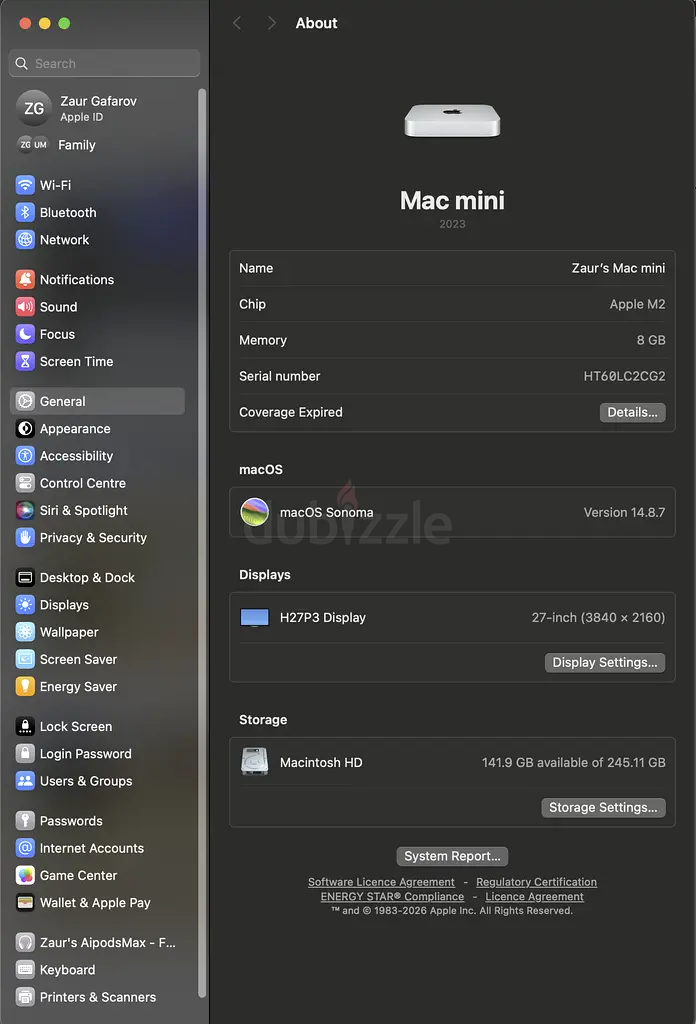Go back with the left chevron
Viewport: 696px width, 1024px height.
(237, 24)
